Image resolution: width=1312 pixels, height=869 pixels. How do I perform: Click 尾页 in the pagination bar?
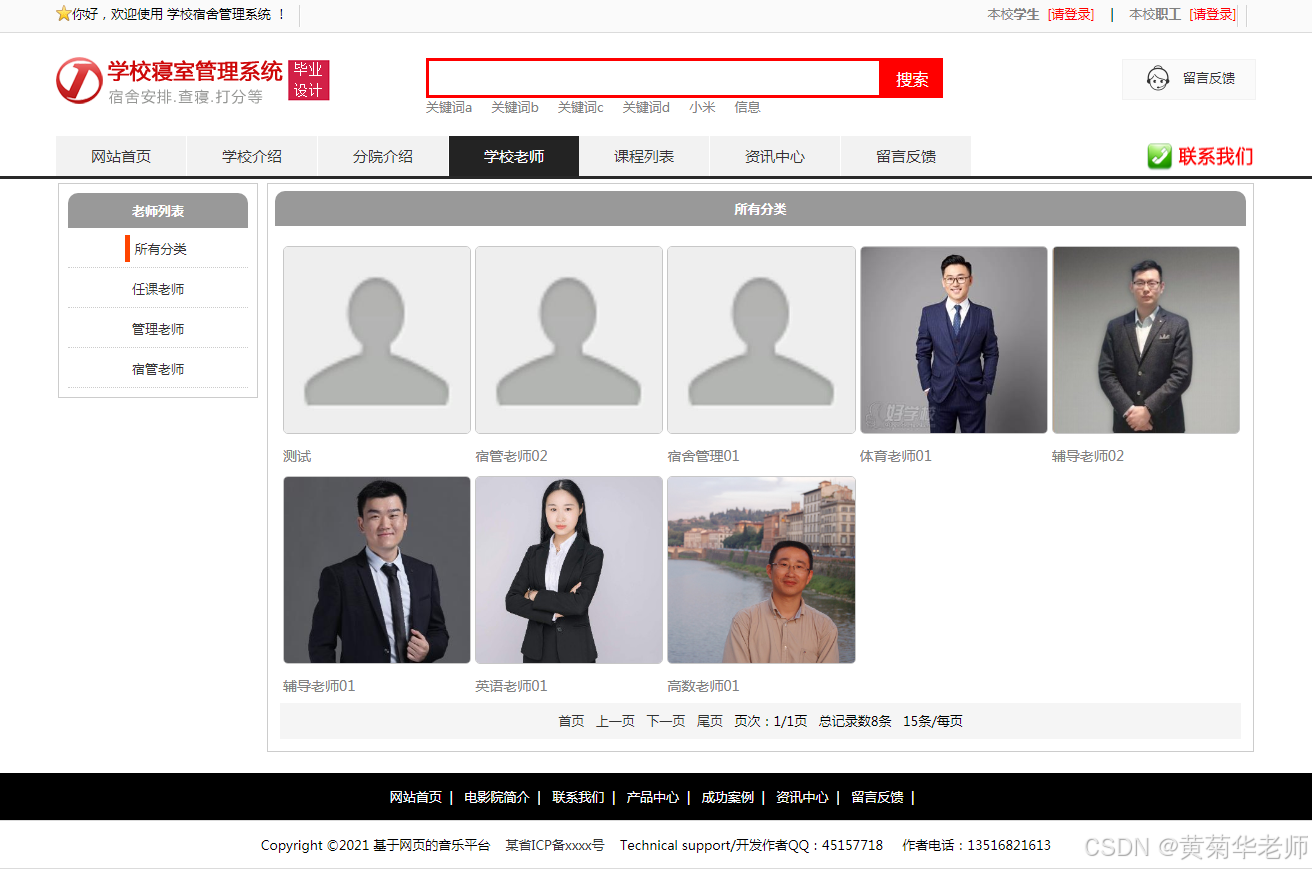709,720
